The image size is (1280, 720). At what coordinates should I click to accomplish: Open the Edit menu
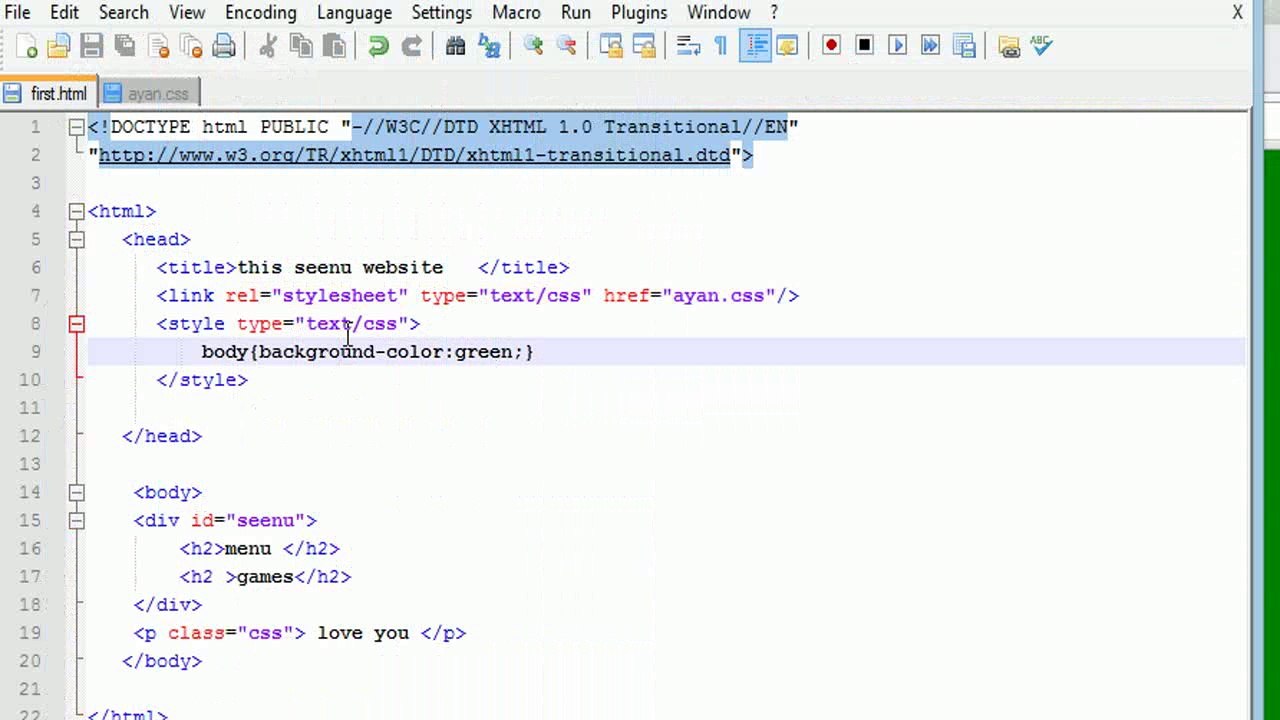[64, 13]
